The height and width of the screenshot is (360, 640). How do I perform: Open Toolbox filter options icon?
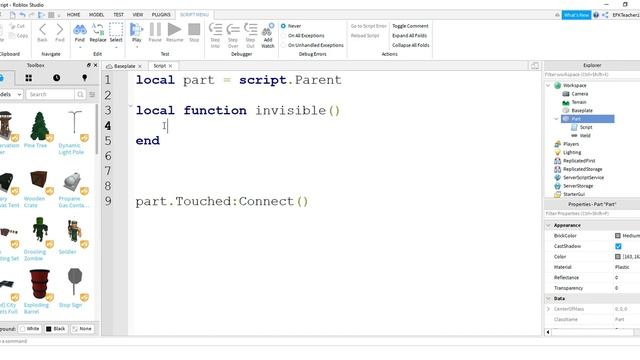tap(92, 94)
